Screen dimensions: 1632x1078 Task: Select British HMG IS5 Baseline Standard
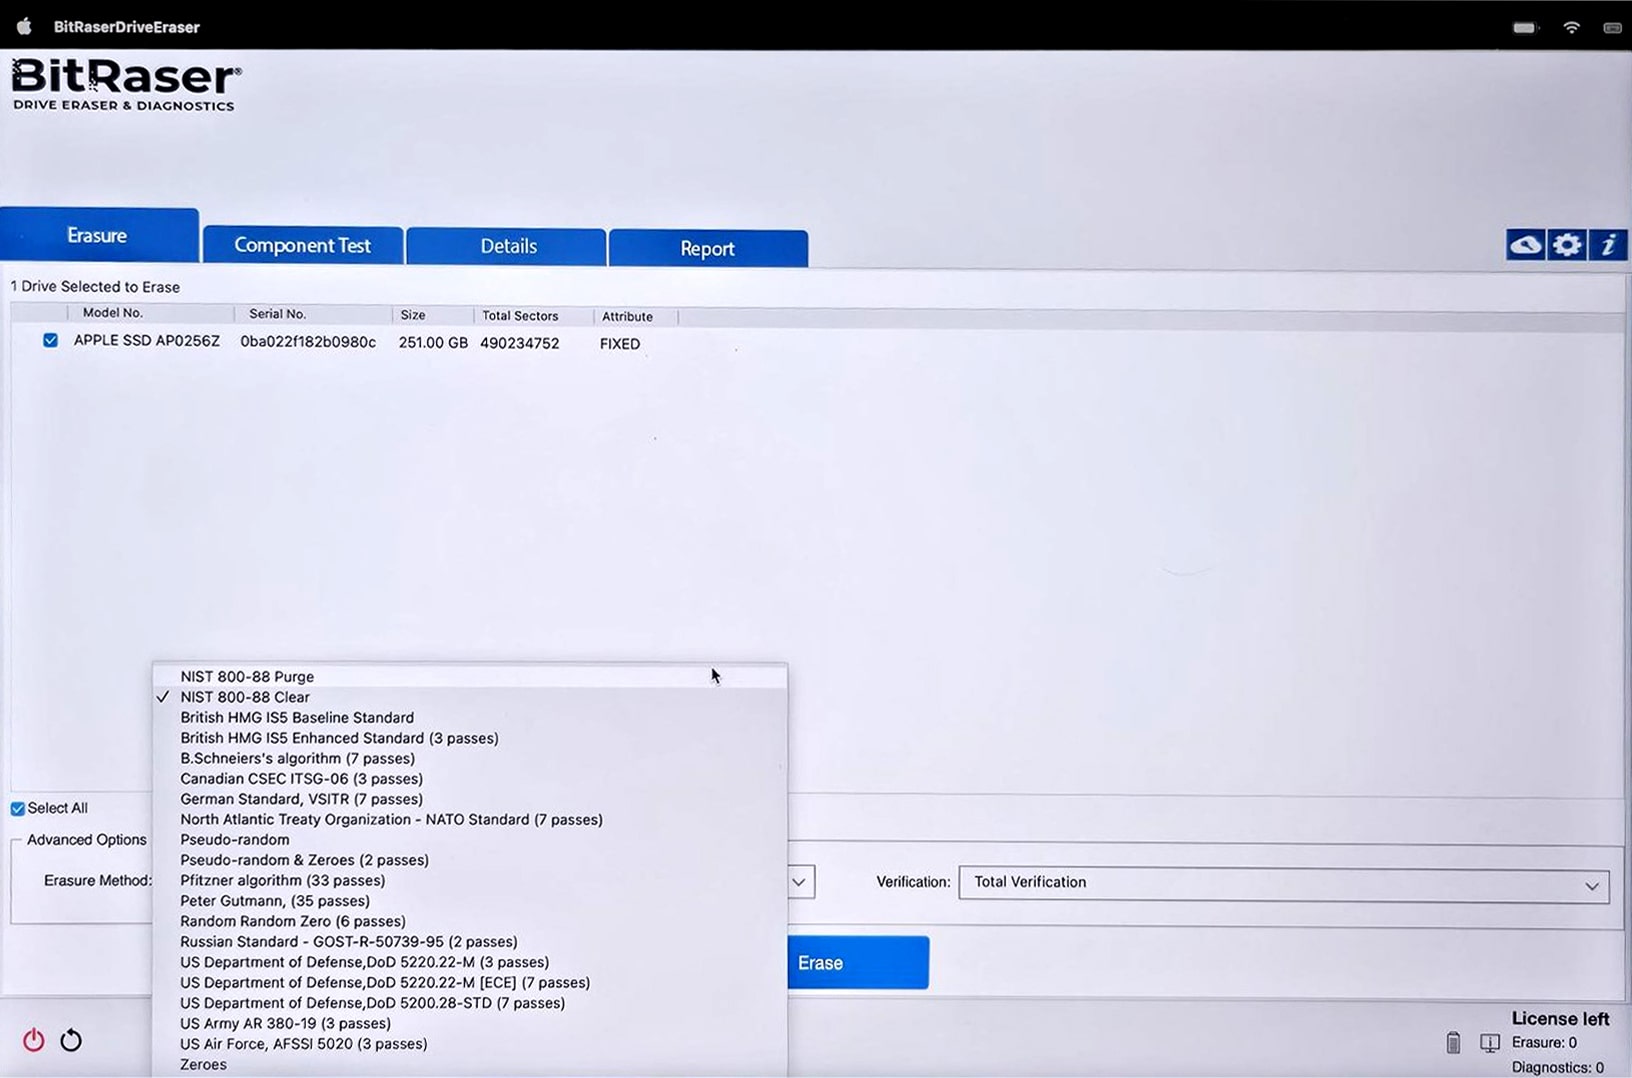(x=470, y=718)
